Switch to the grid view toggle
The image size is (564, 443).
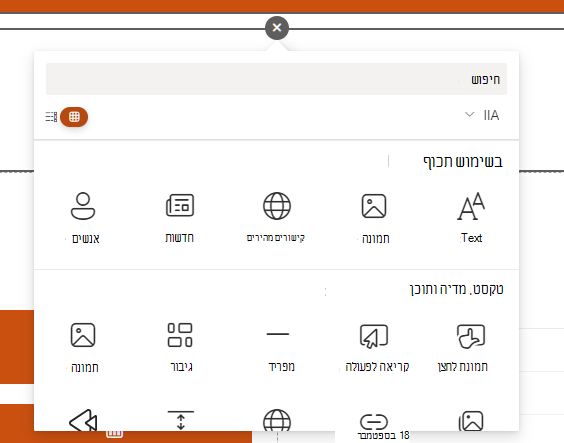click(74, 117)
